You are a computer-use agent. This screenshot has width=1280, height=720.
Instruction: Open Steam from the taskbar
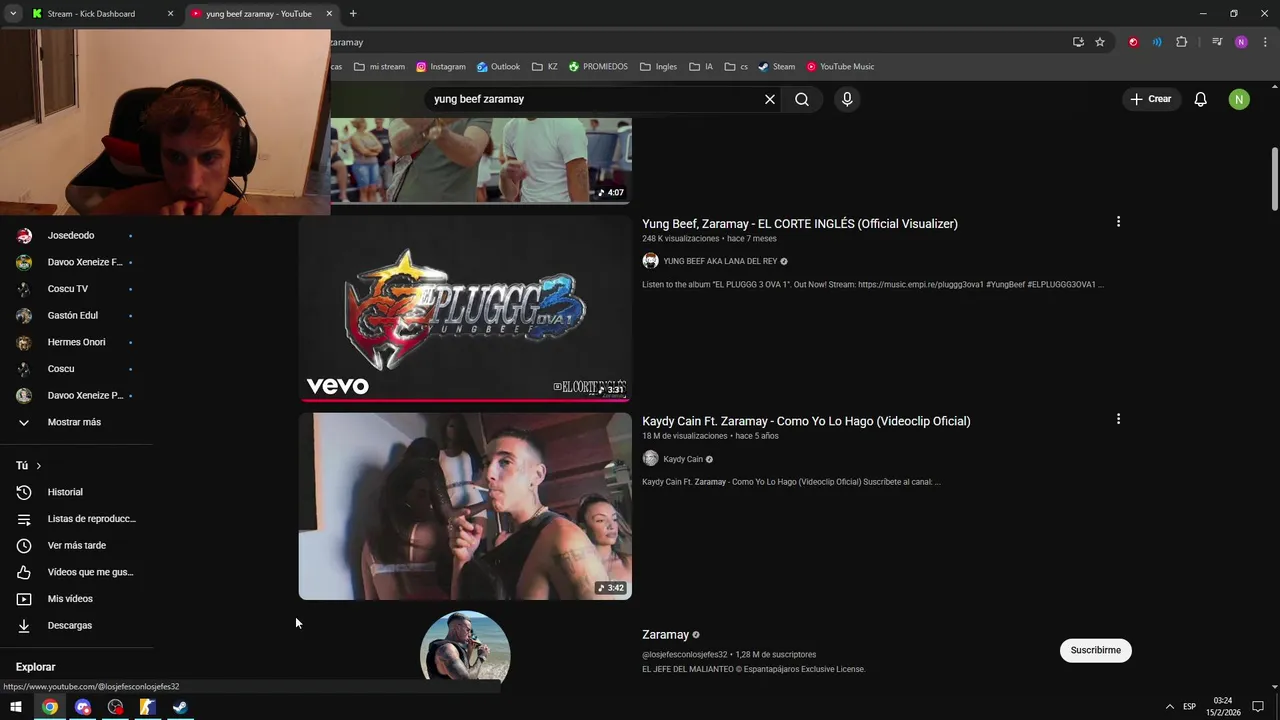click(x=180, y=707)
